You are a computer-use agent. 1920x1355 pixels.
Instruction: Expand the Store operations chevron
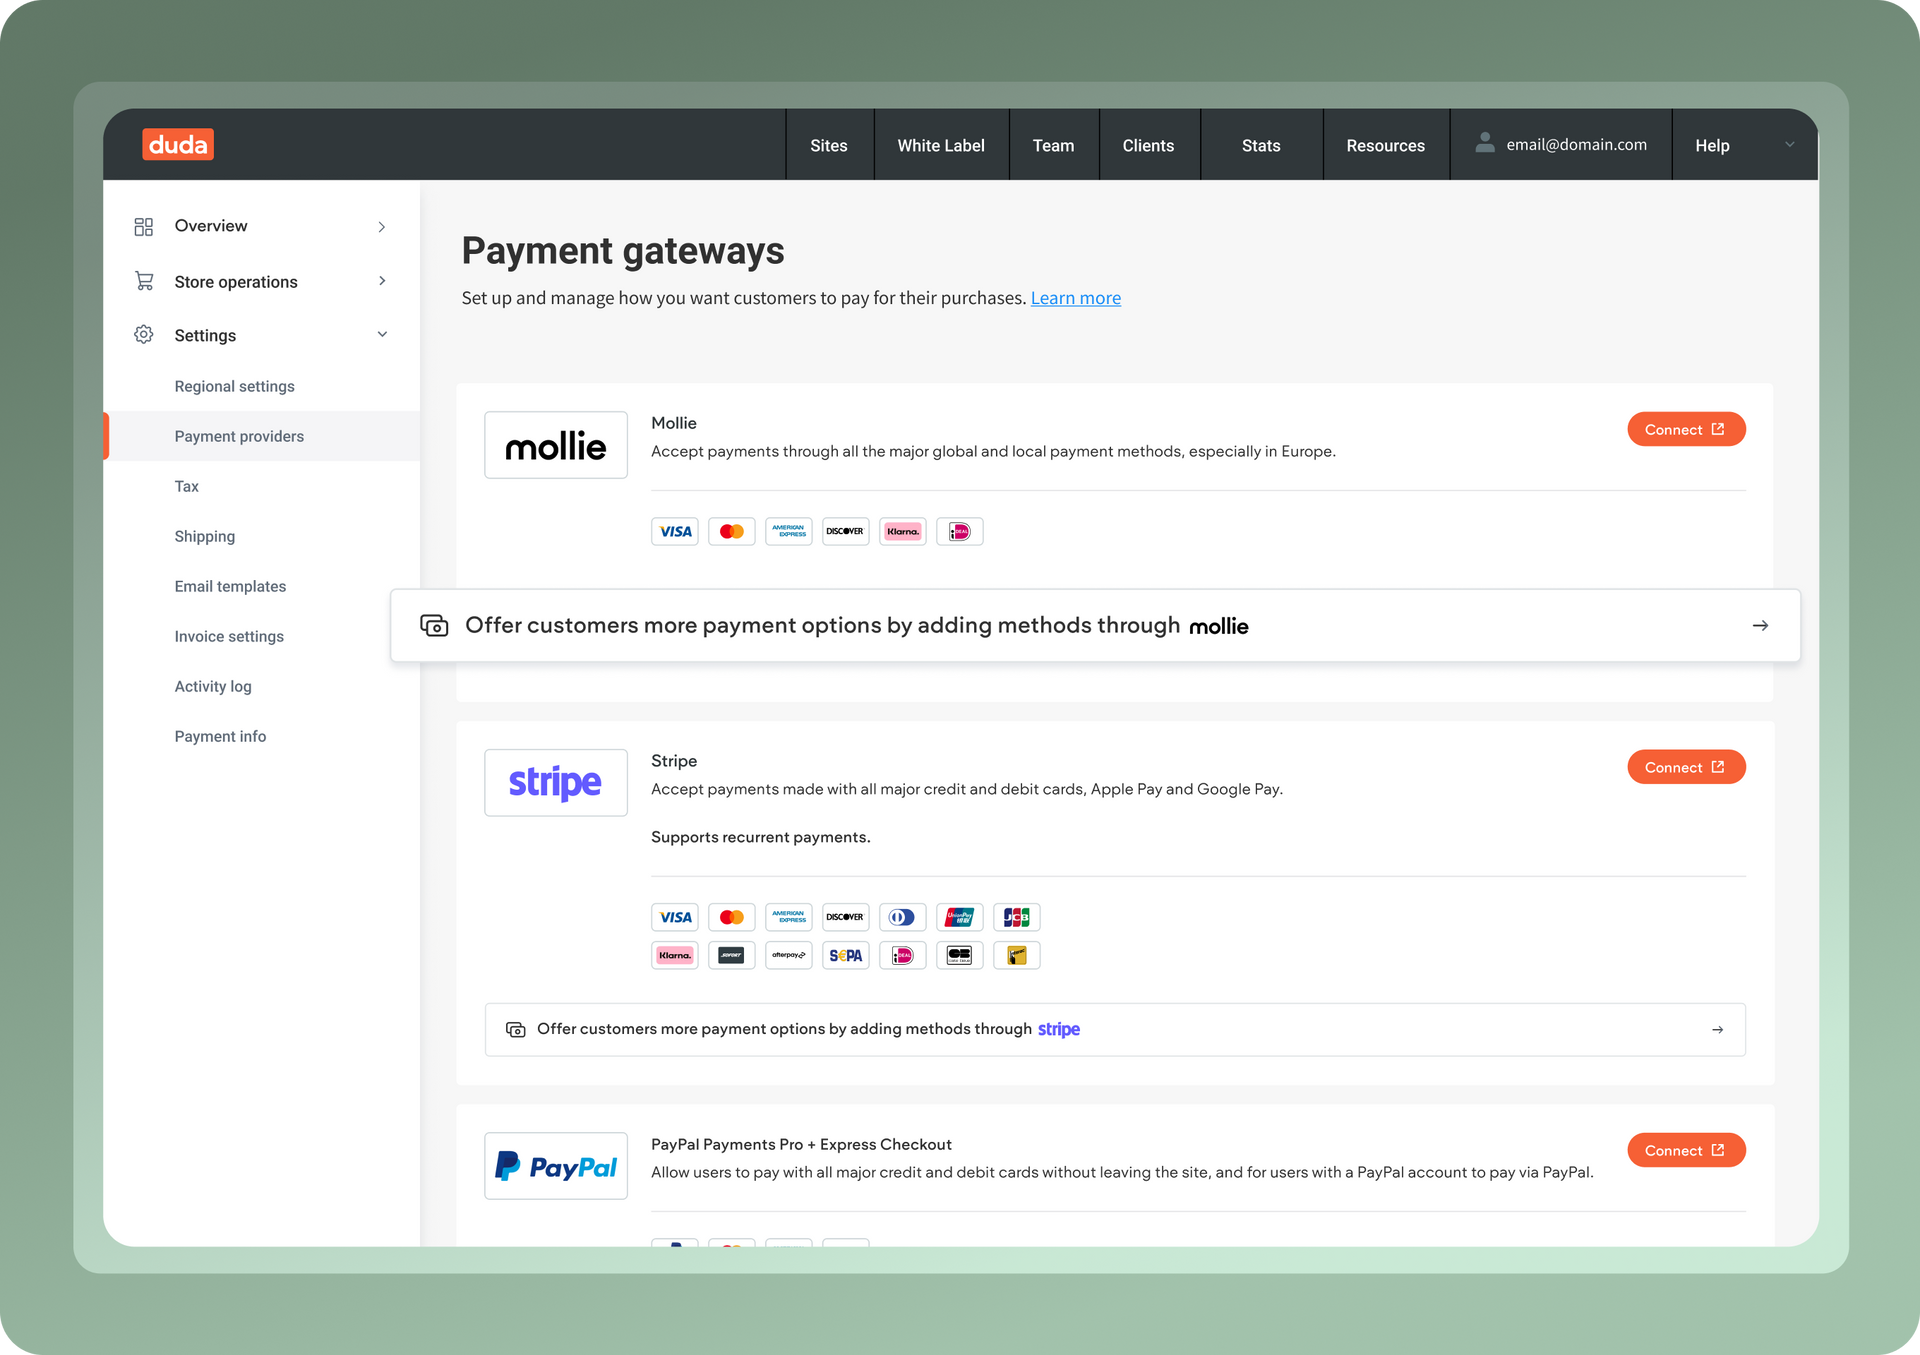coord(382,281)
